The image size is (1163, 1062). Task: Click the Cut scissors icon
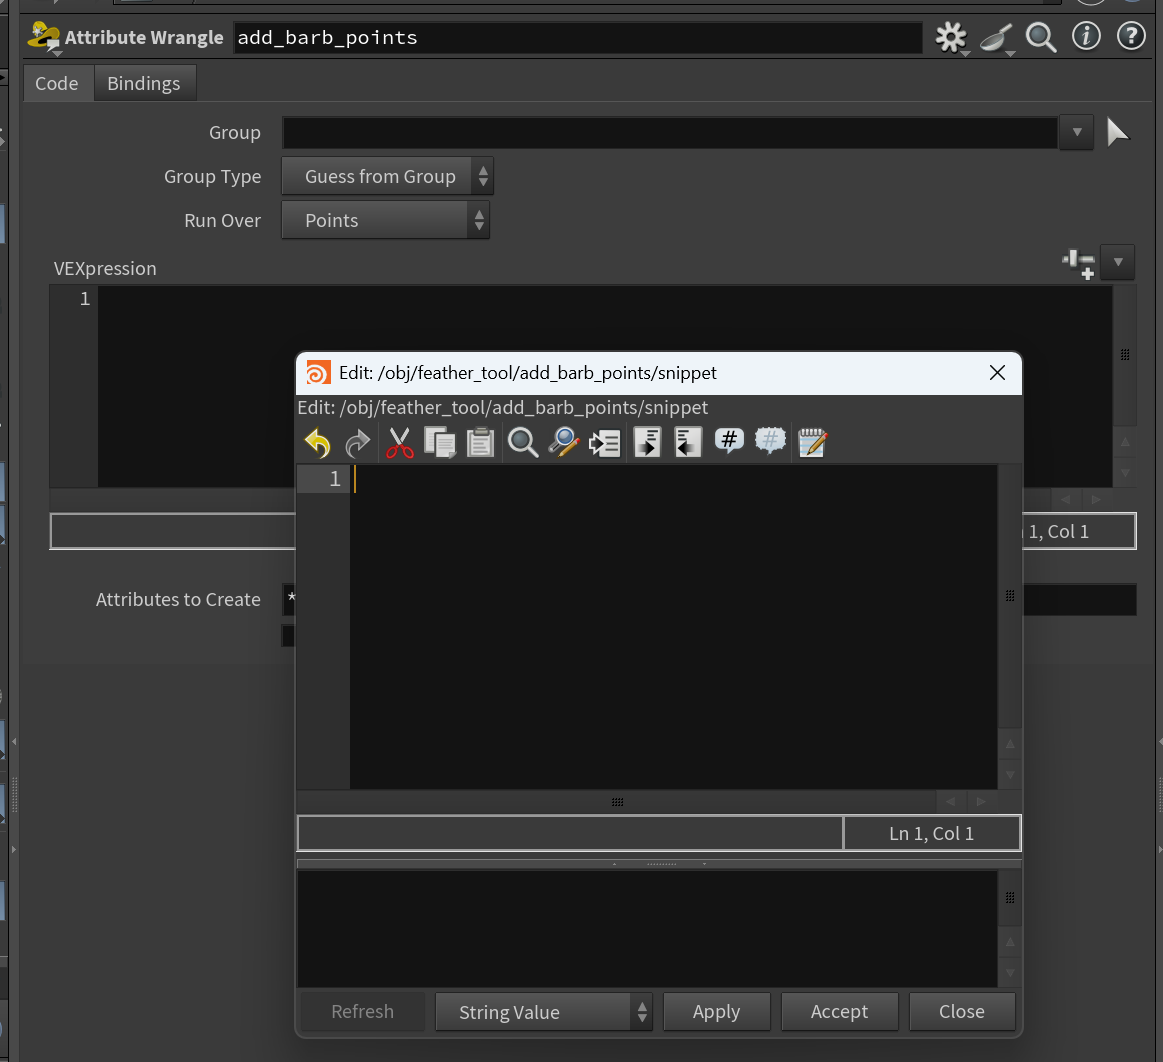click(x=400, y=443)
